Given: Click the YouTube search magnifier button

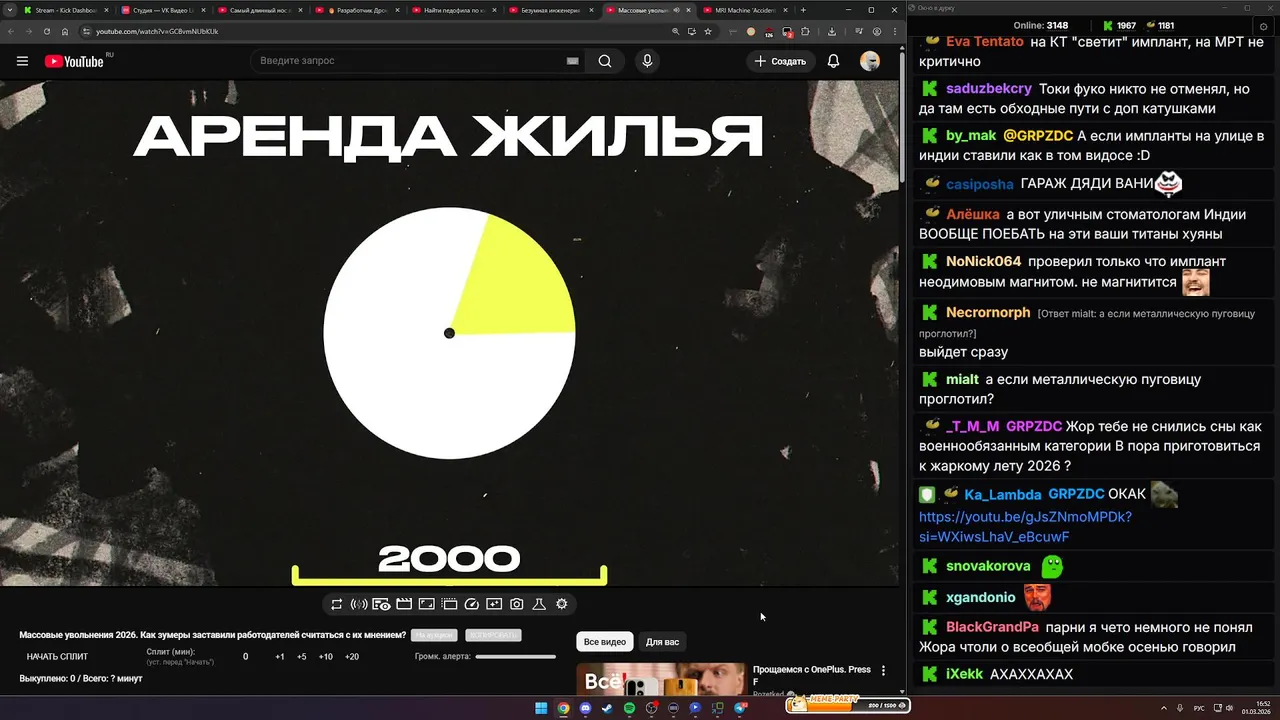Looking at the screenshot, I should coord(605,61).
